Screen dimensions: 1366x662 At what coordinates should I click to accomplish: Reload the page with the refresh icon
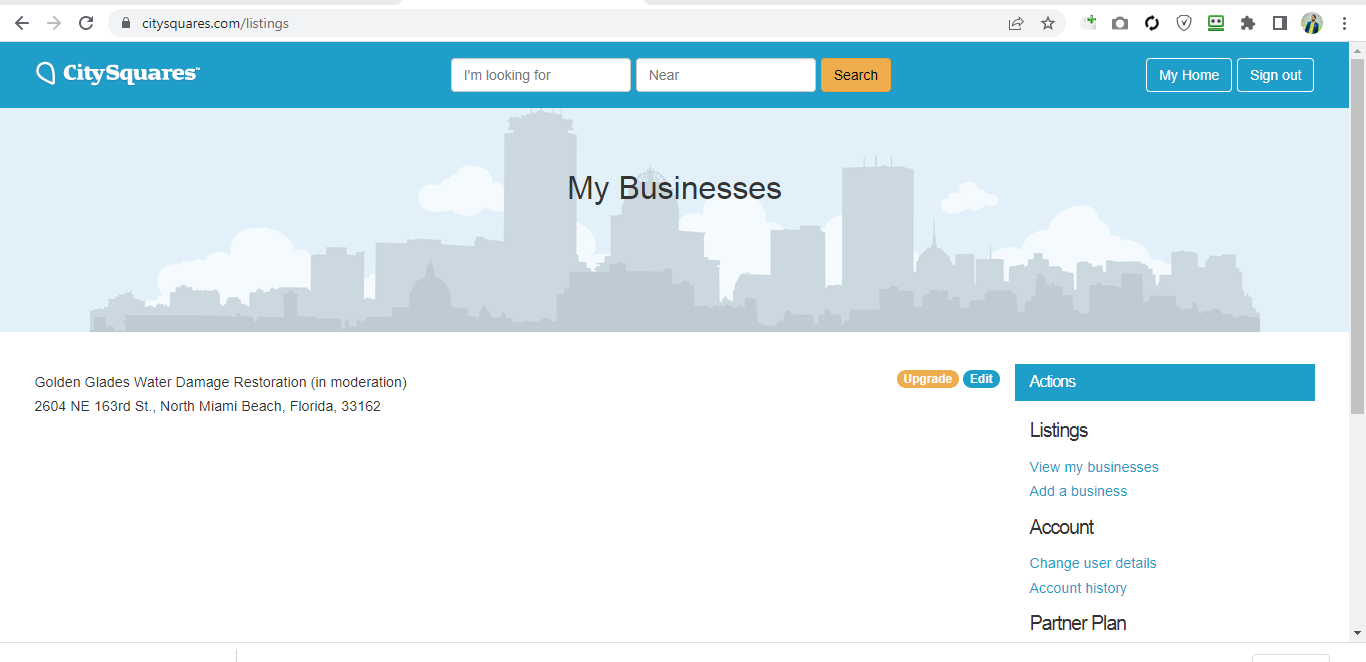pos(86,23)
